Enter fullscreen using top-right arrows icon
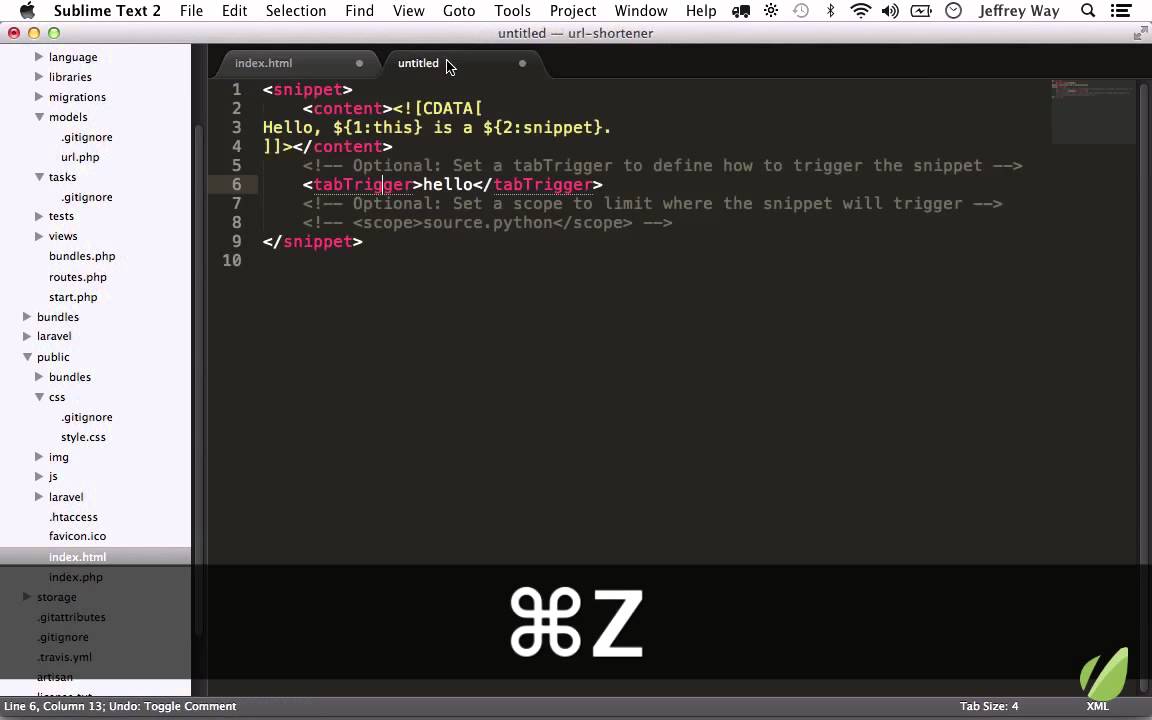Screen dimensions: 1152x720 (x=1139, y=33)
